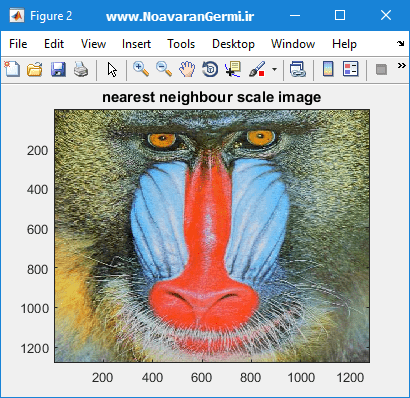Click the x-axis tick label 1200
The width and height of the screenshot is (410, 398).
pos(350,378)
